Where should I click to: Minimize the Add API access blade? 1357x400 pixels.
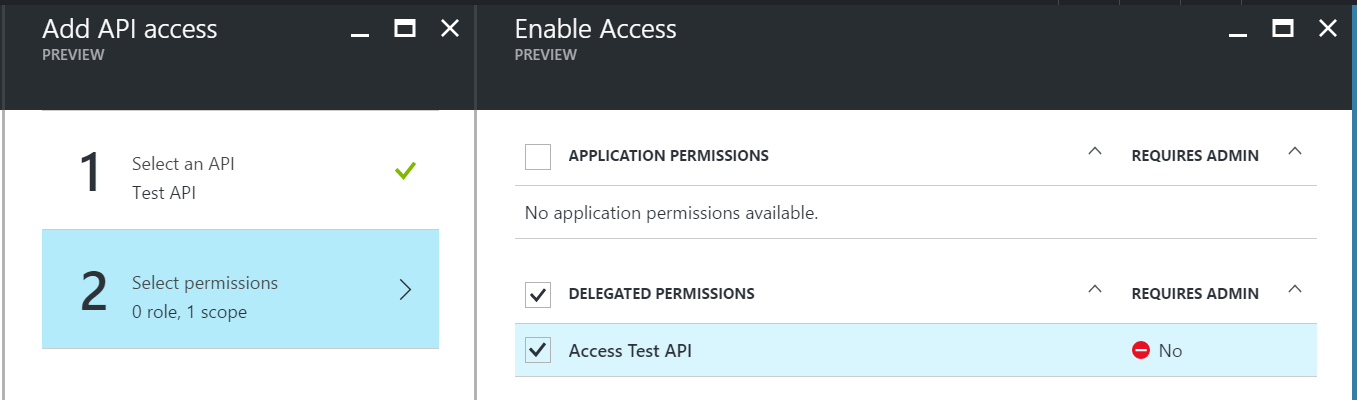click(360, 30)
